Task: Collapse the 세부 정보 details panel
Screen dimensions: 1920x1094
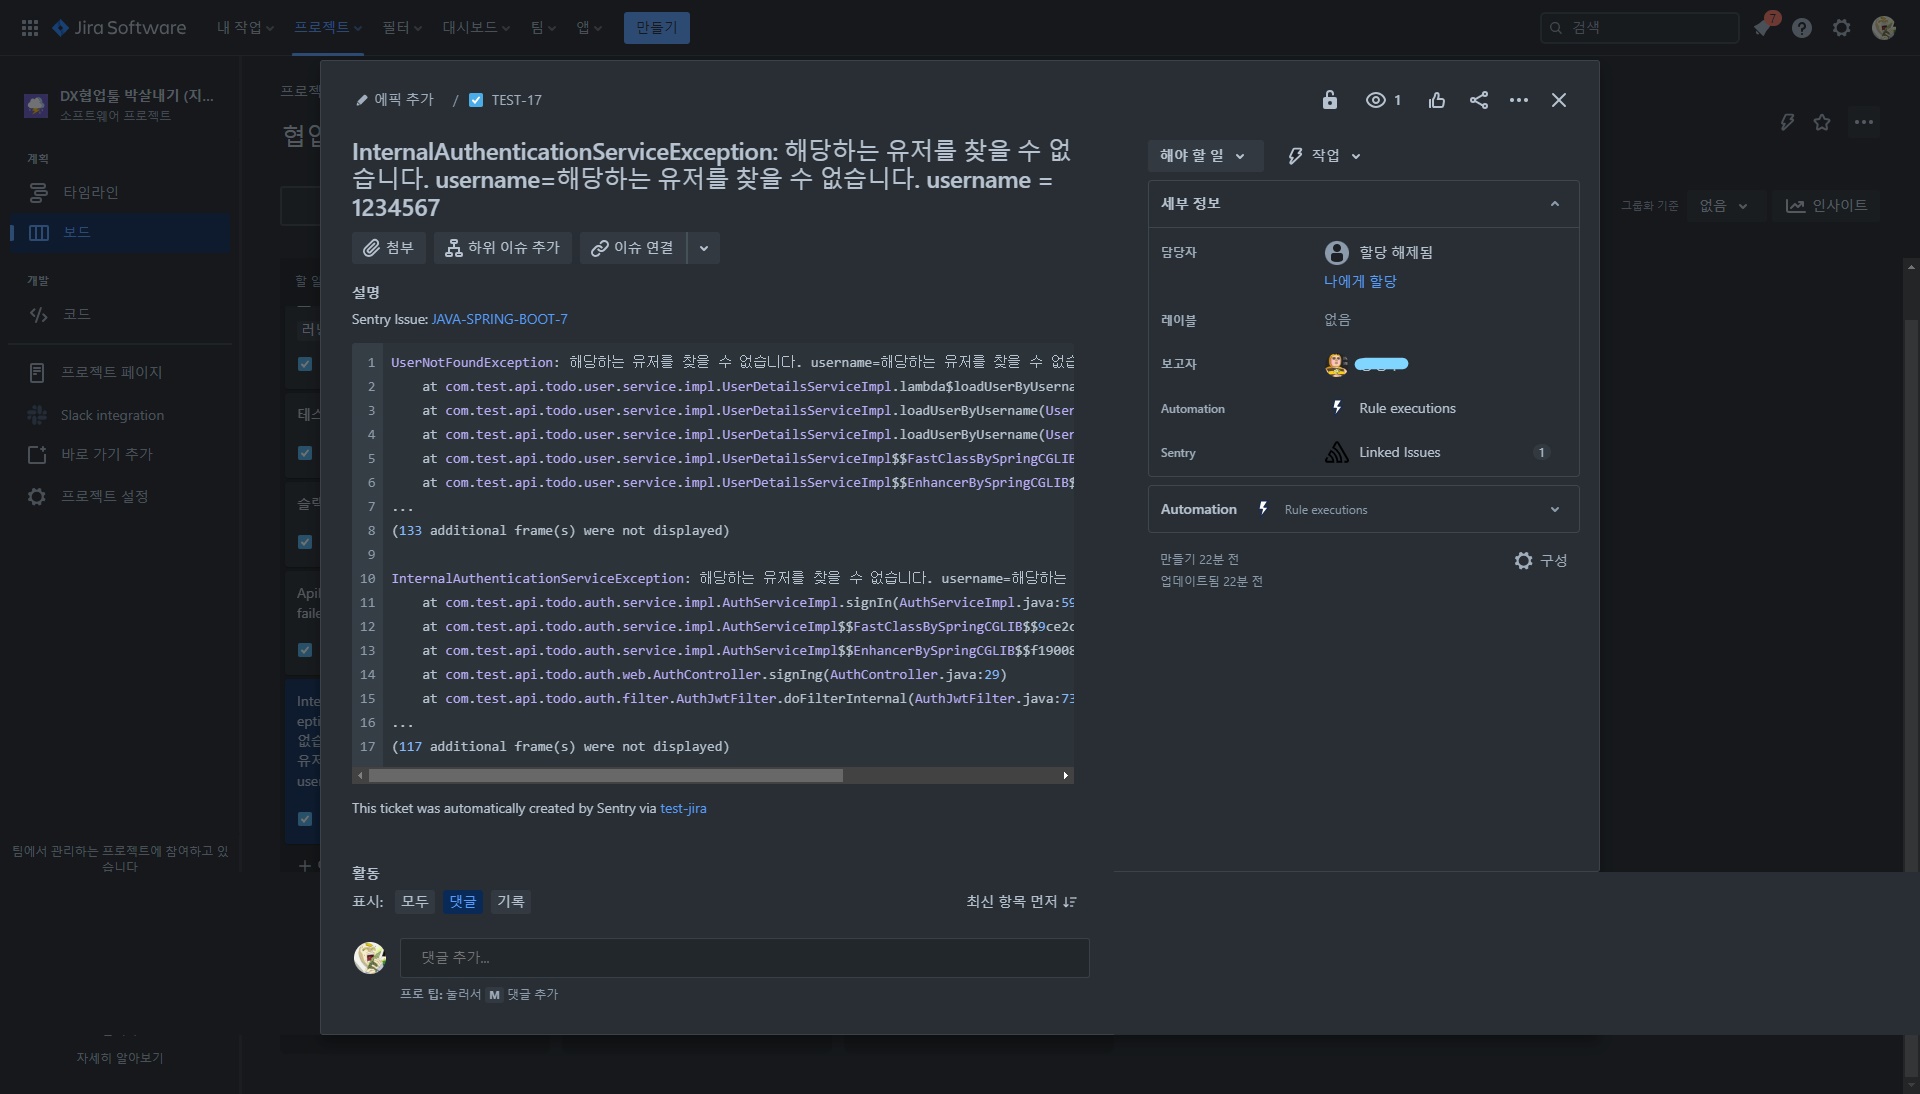Action: pyautogui.click(x=1555, y=204)
